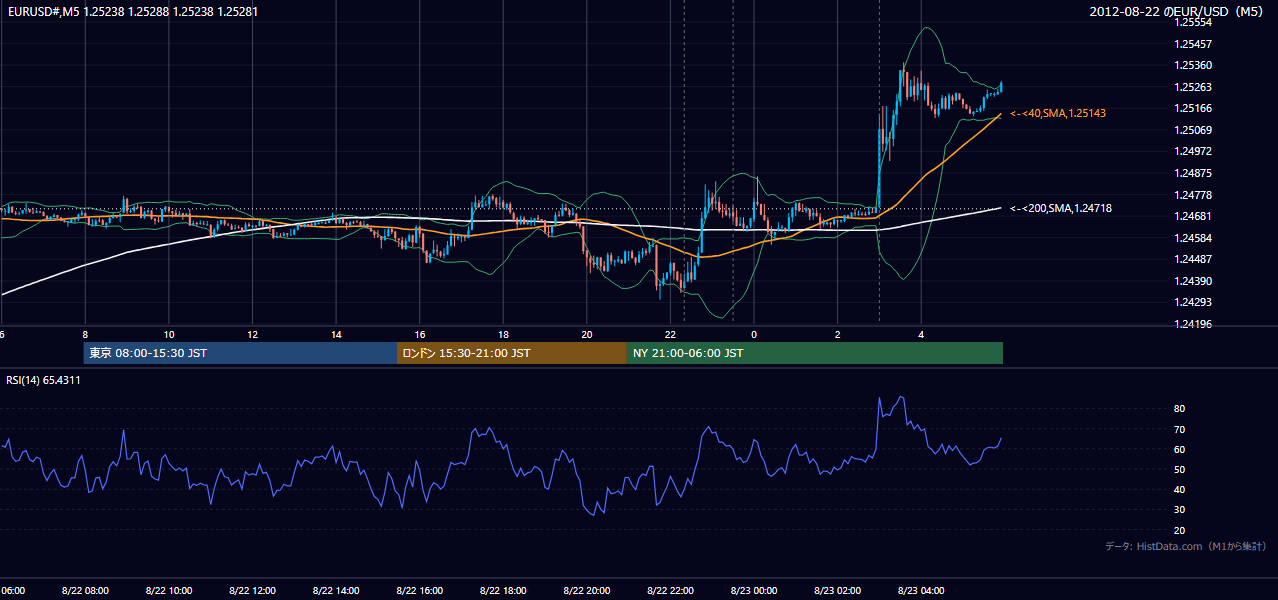Click price axis label 1.24584
Image resolution: width=1278 pixels, height=600 pixels.
tap(1193, 238)
